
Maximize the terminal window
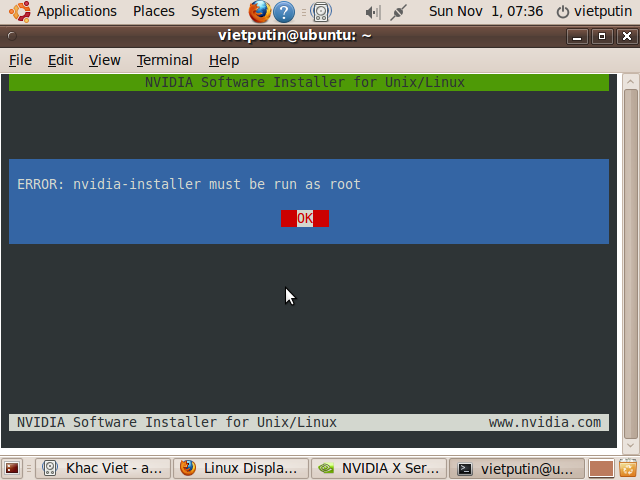602,37
